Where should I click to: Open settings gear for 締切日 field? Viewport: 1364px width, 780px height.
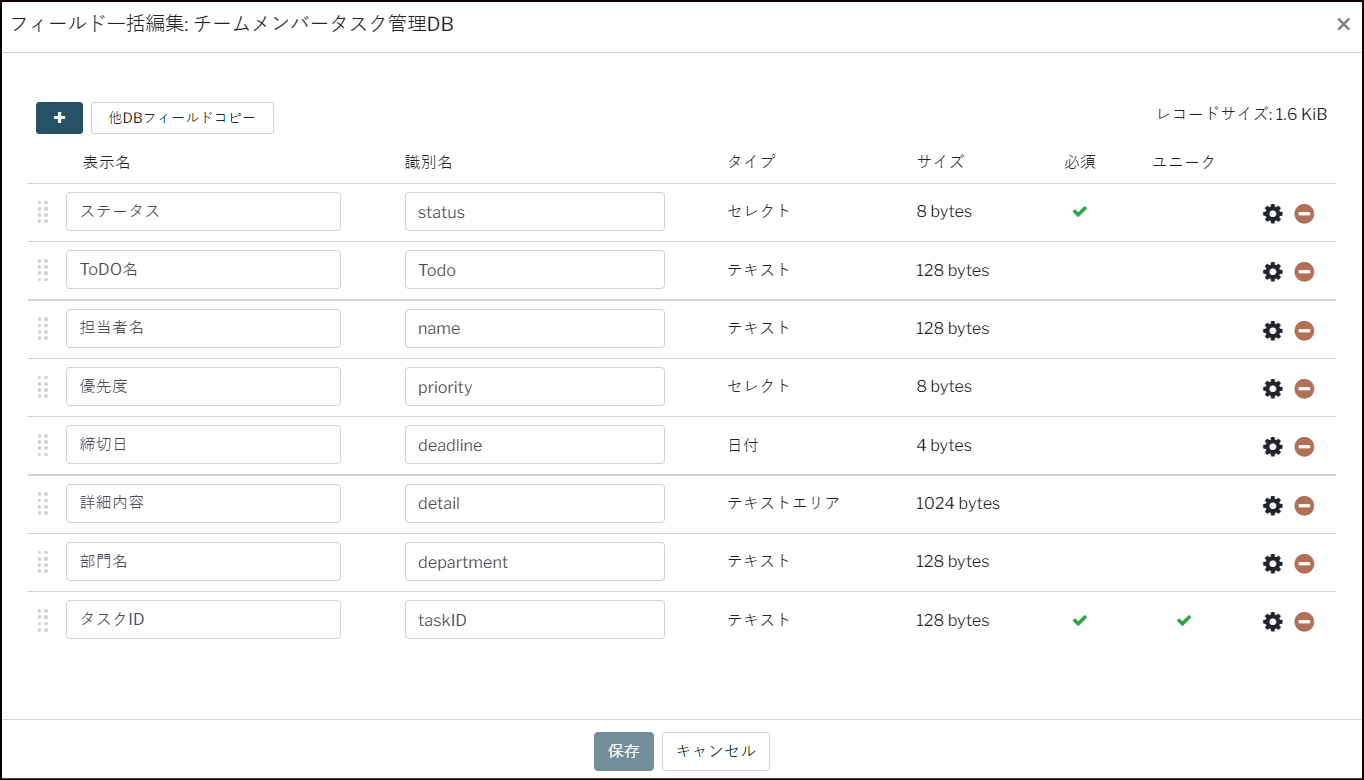[1272, 447]
